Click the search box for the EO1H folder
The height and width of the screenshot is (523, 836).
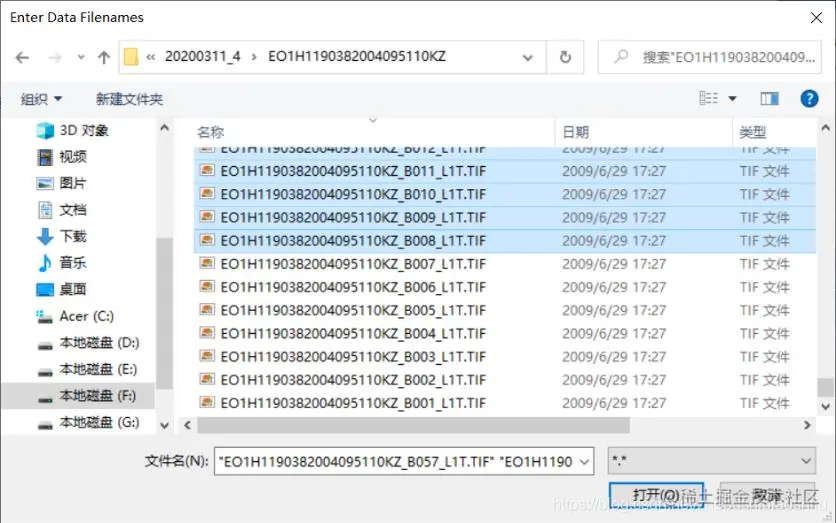point(709,57)
